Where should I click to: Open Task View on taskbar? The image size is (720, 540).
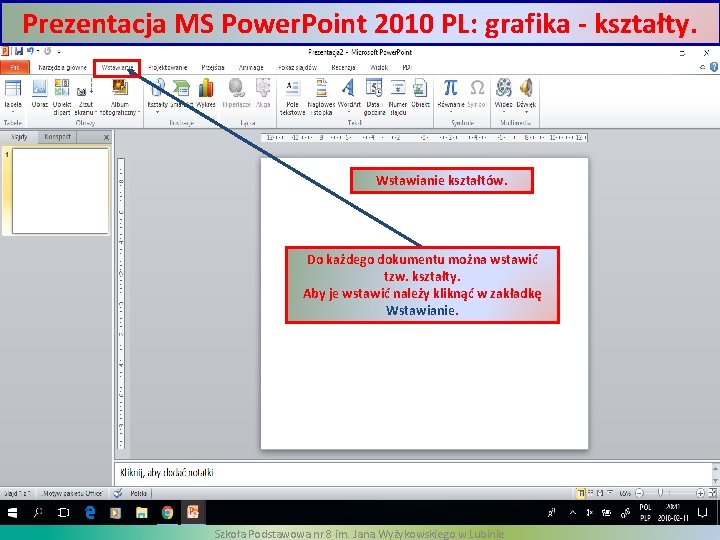coord(63,513)
